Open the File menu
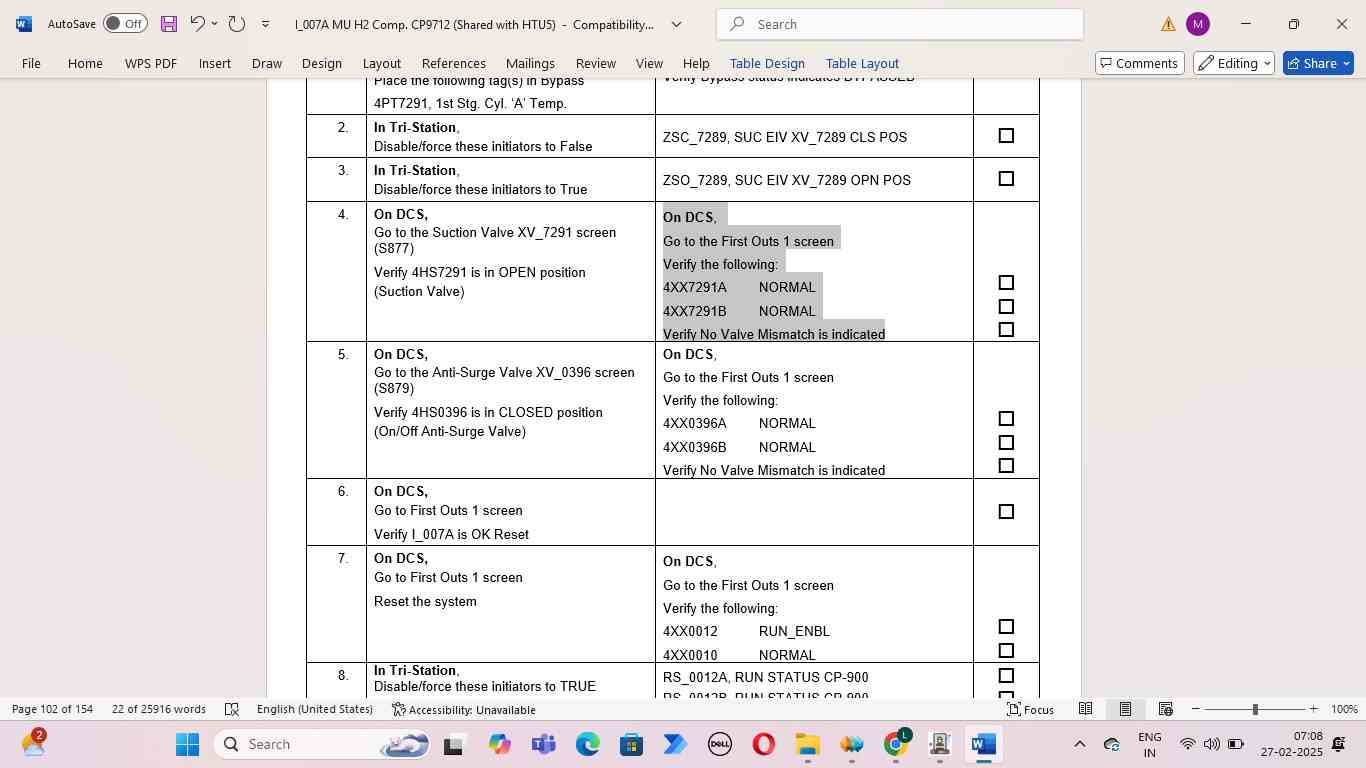 [x=31, y=63]
